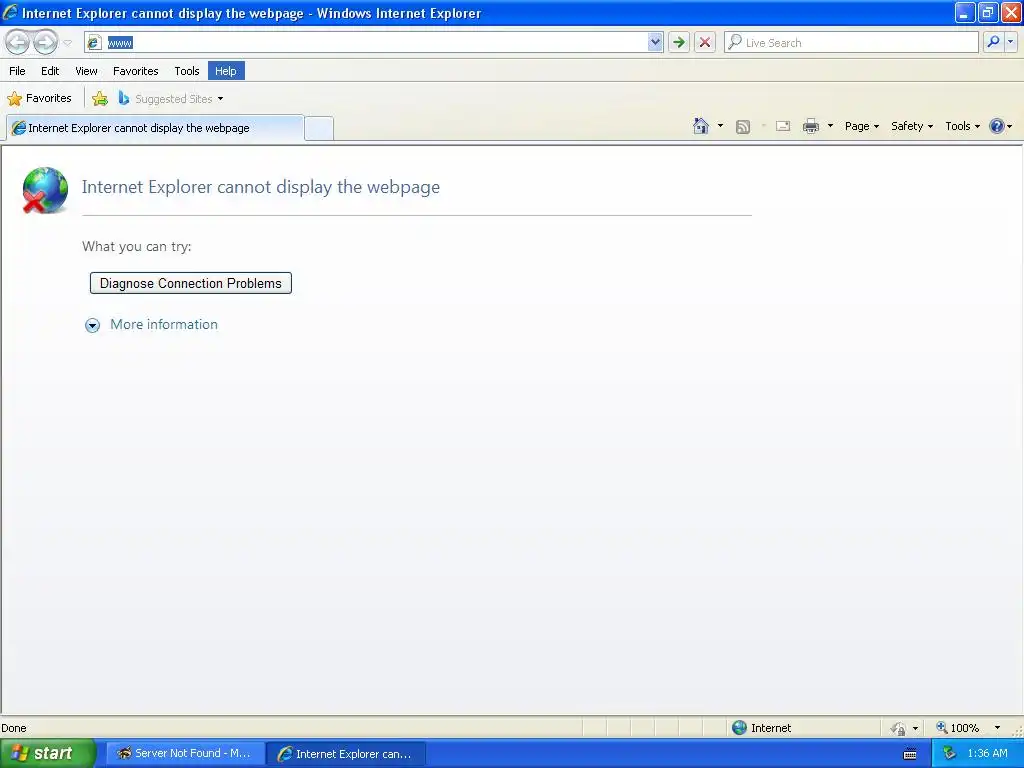The height and width of the screenshot is (768, 1024).
Task: Open Suggested Sites dropdown
Action: 171,99
